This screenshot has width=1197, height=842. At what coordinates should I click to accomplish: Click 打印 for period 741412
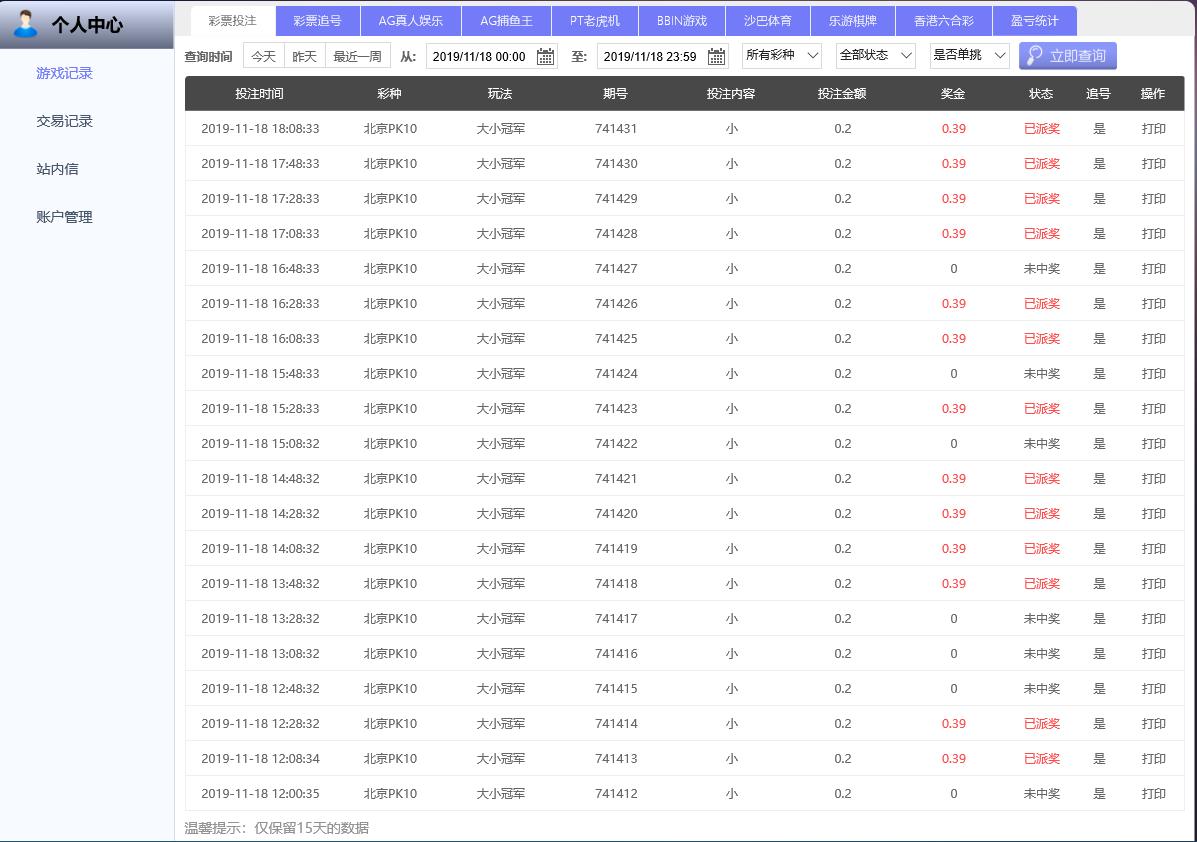(1153, 794)
